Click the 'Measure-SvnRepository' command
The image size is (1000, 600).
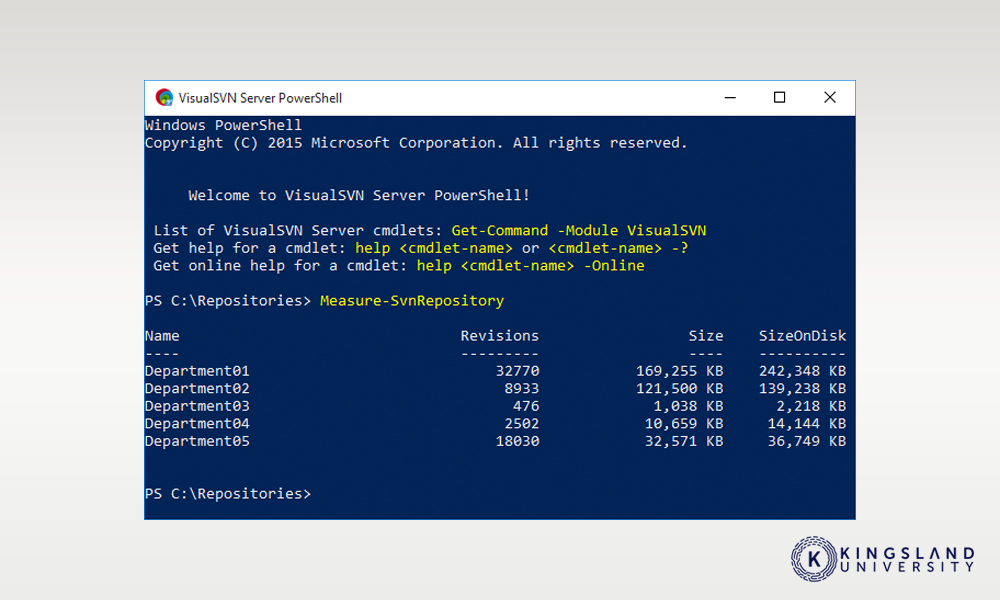[x=412, y=300]
